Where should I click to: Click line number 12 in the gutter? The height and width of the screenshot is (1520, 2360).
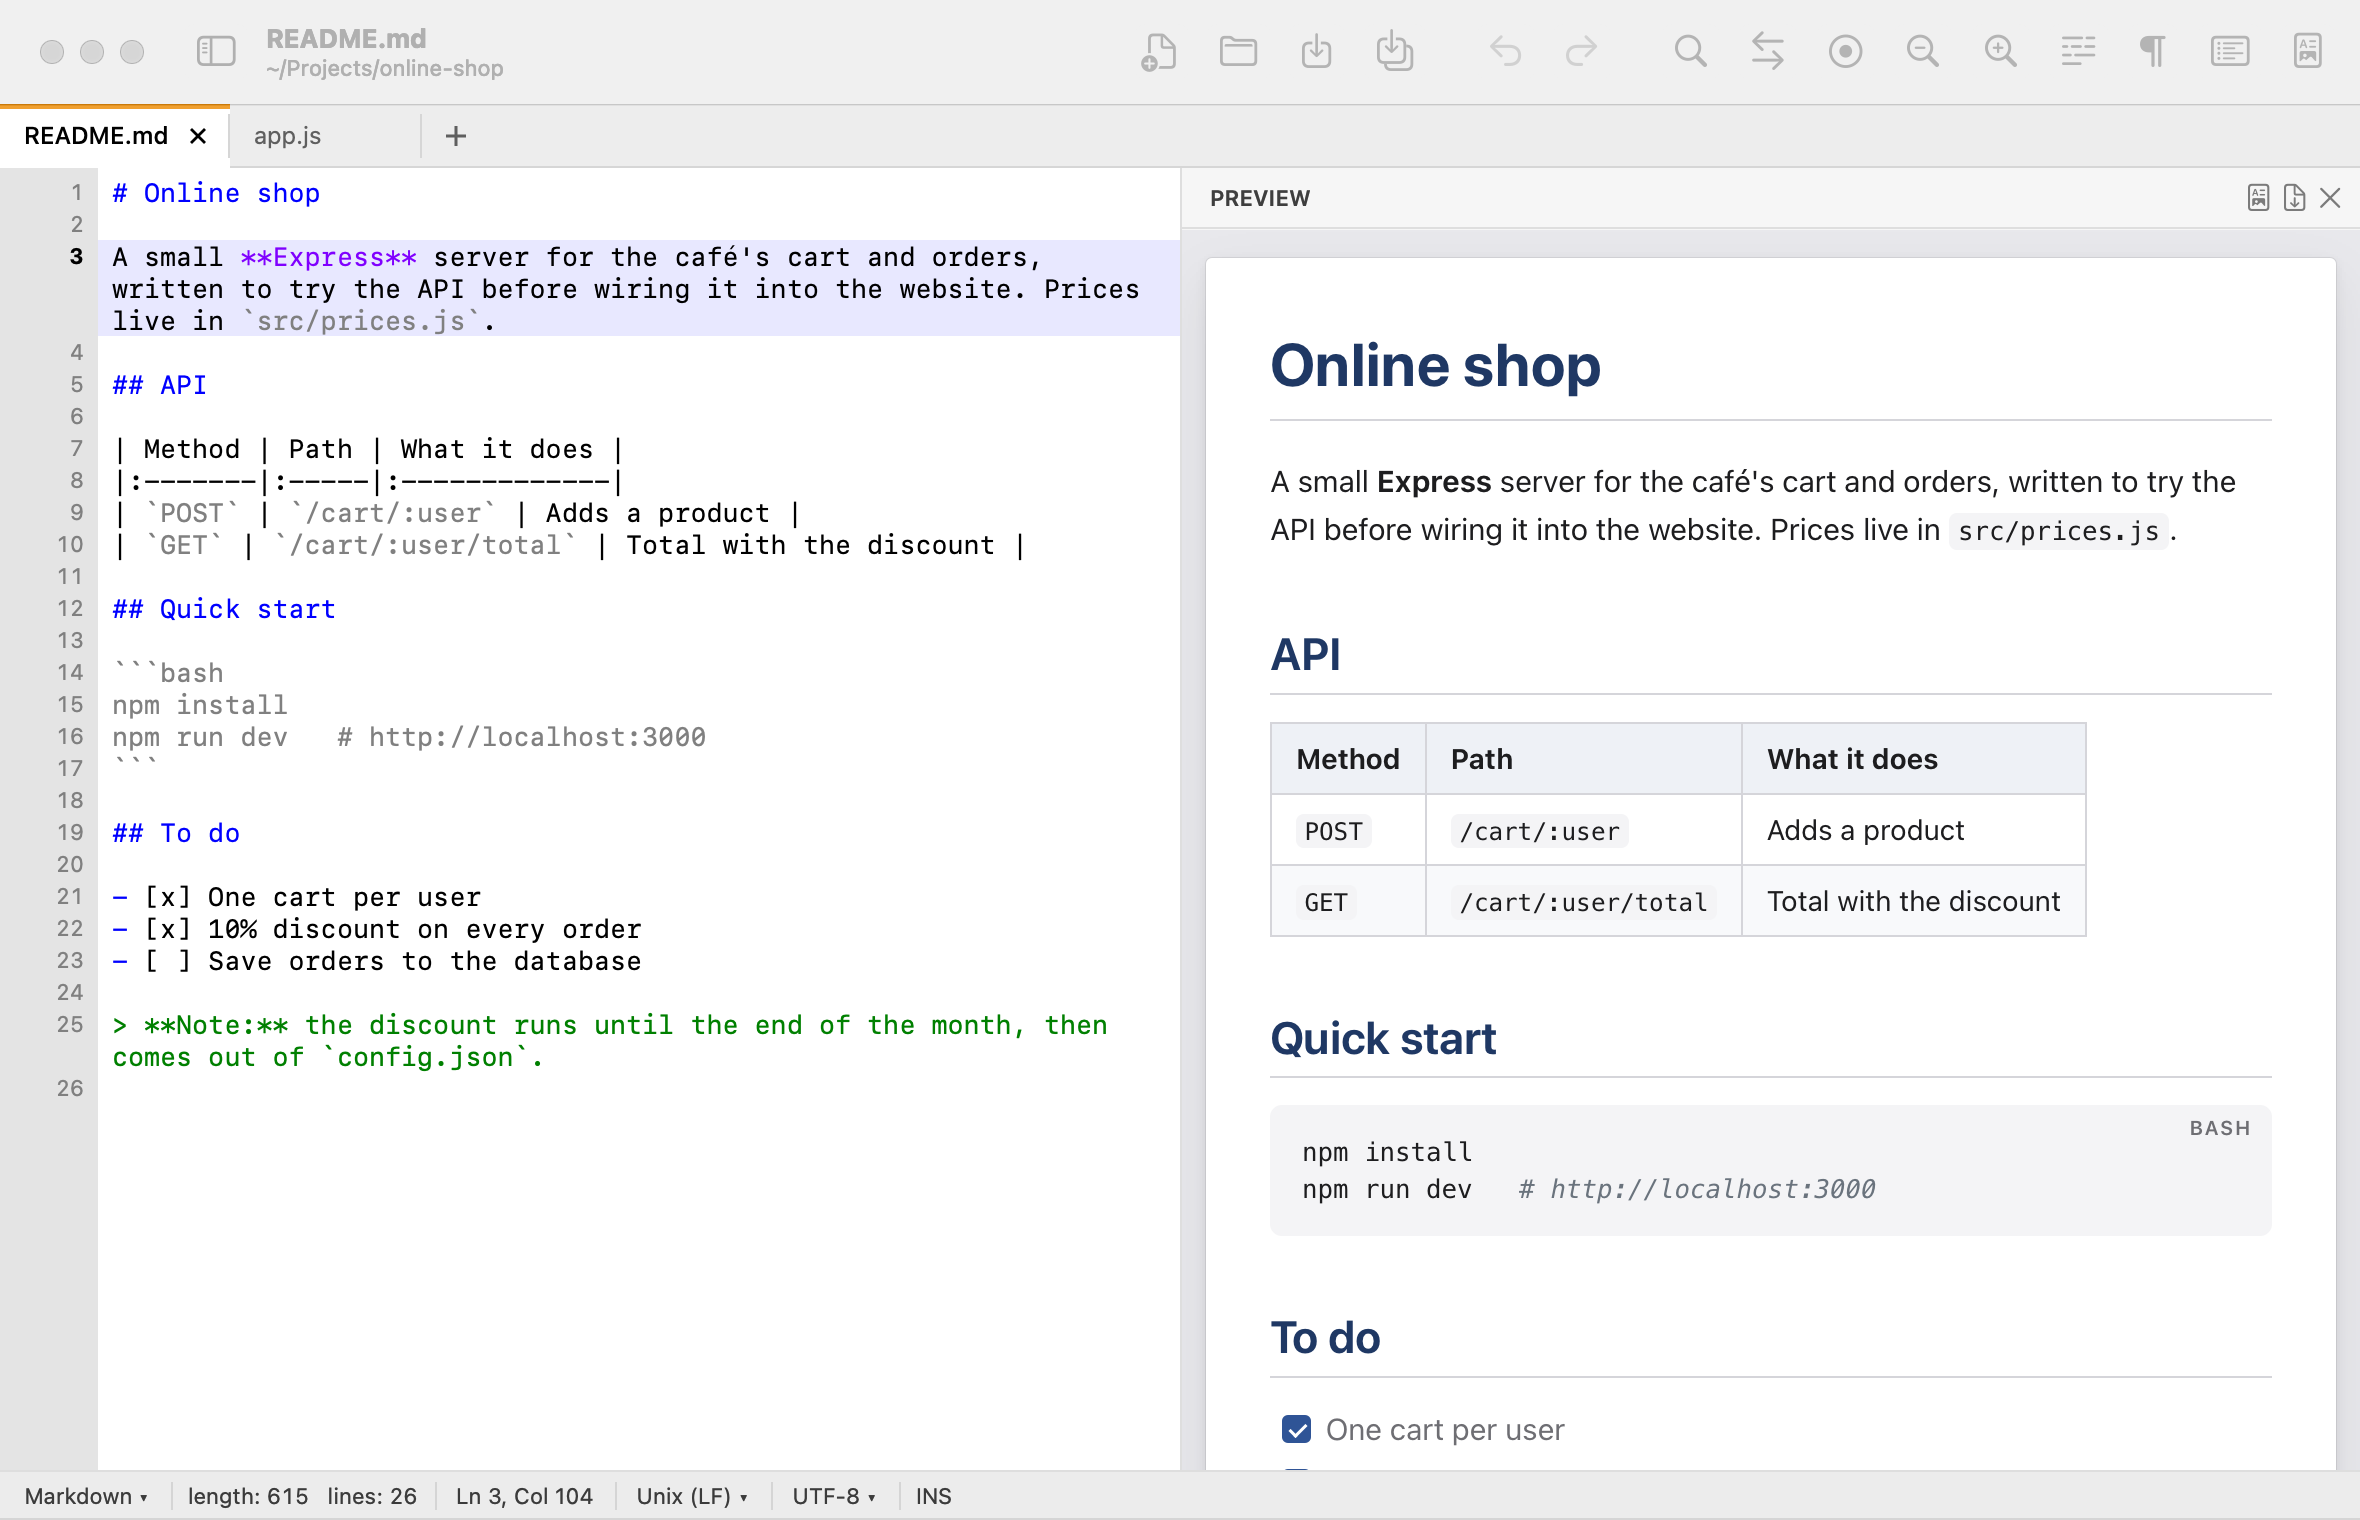(70, 609)
